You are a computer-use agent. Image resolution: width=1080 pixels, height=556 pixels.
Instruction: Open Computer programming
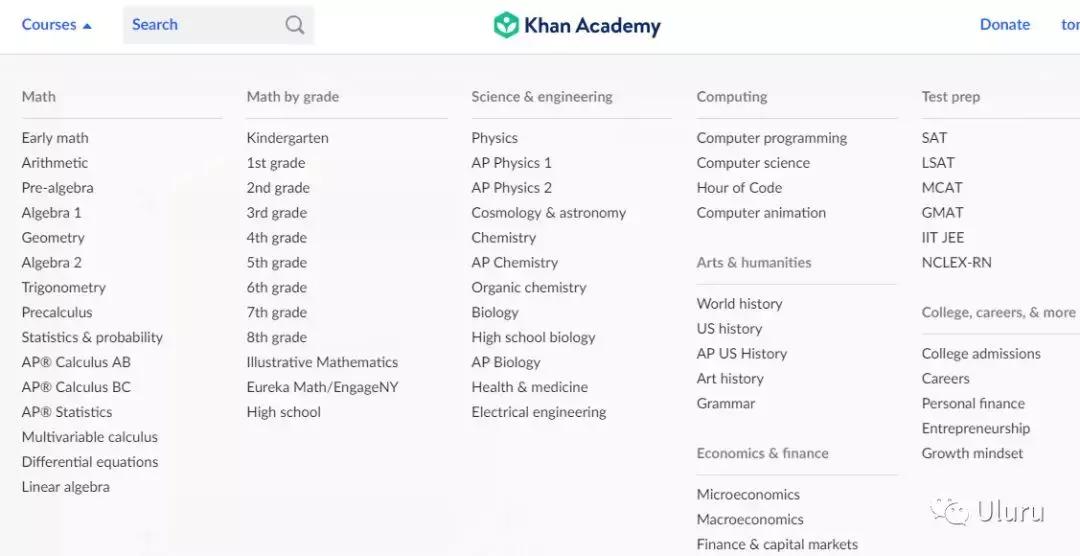click(x=771, y=138)
